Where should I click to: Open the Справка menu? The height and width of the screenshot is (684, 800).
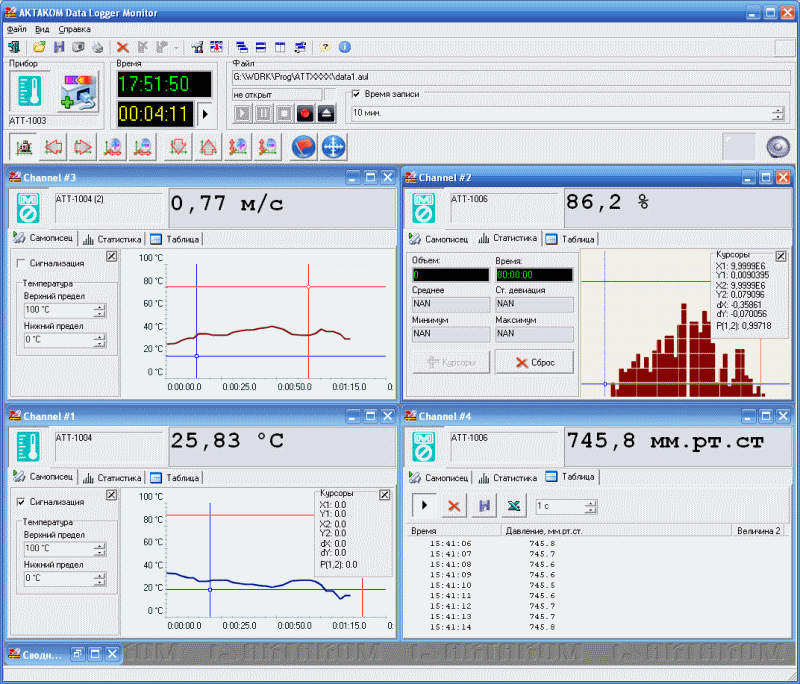74,29
